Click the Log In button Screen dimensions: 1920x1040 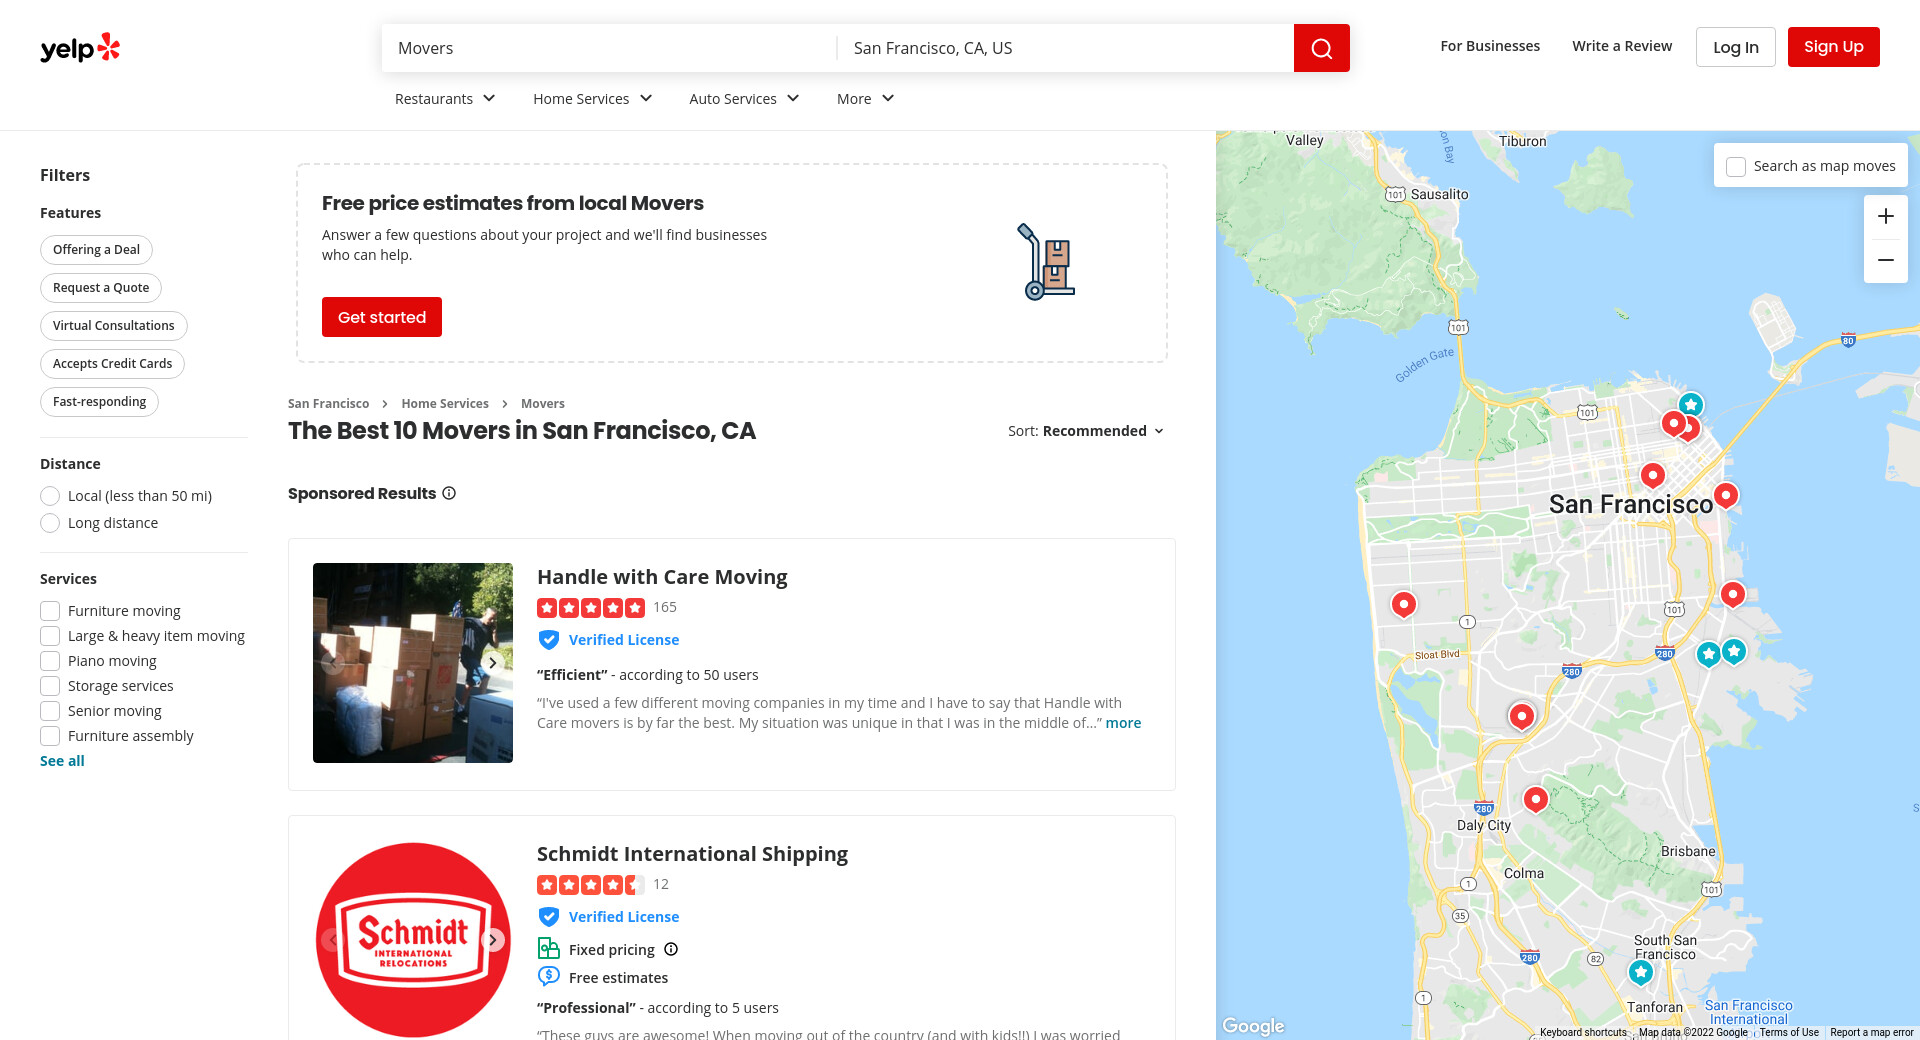pos(1735,47)
